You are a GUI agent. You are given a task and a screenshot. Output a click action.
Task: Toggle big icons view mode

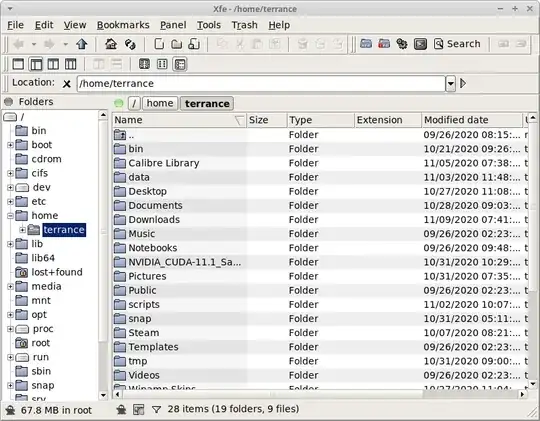[x=144, y=64]
